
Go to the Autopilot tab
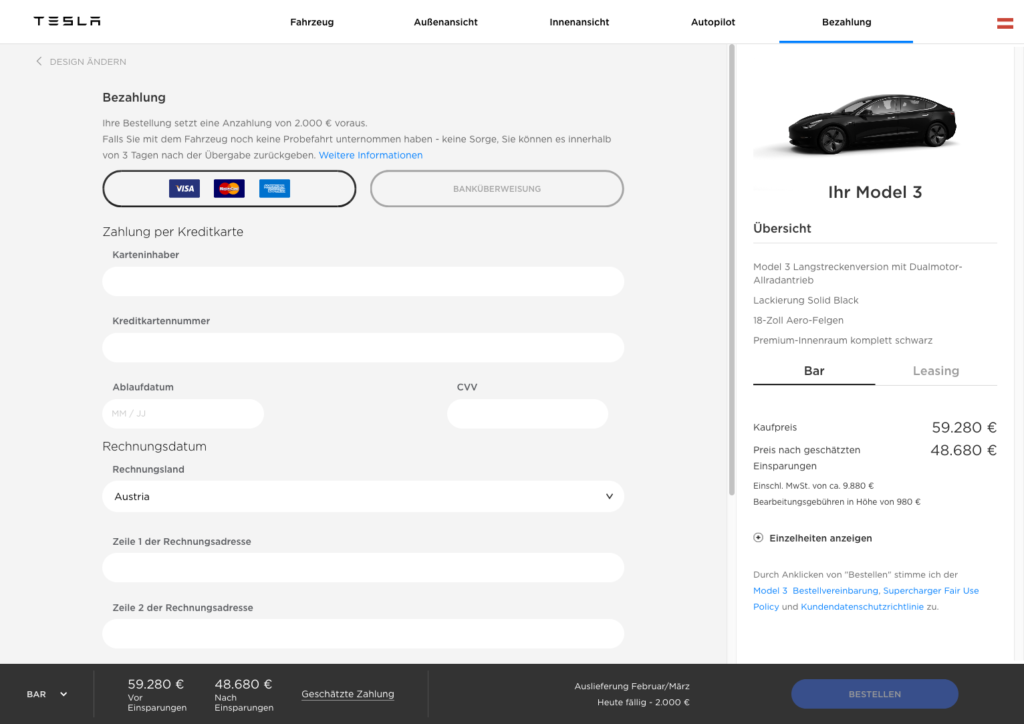[713, 22]
